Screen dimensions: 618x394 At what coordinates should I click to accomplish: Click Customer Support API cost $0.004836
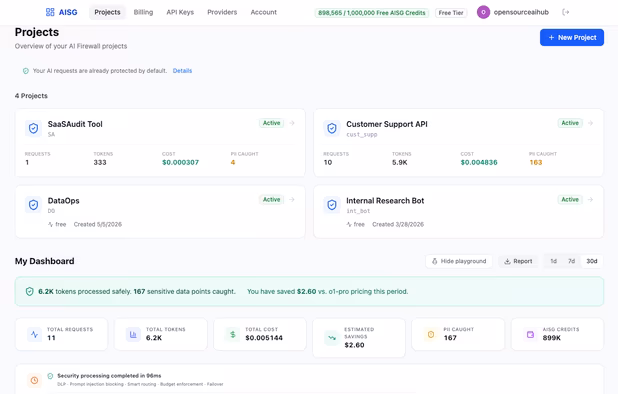(x=479, y=162)
